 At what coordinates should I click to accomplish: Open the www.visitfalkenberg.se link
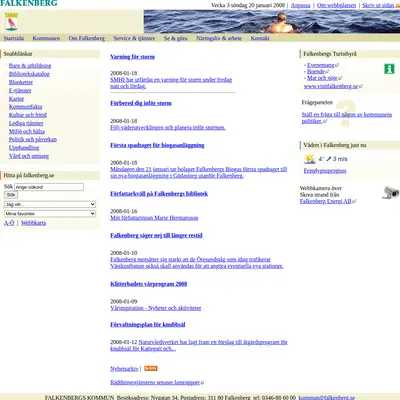tap(331, 86)
